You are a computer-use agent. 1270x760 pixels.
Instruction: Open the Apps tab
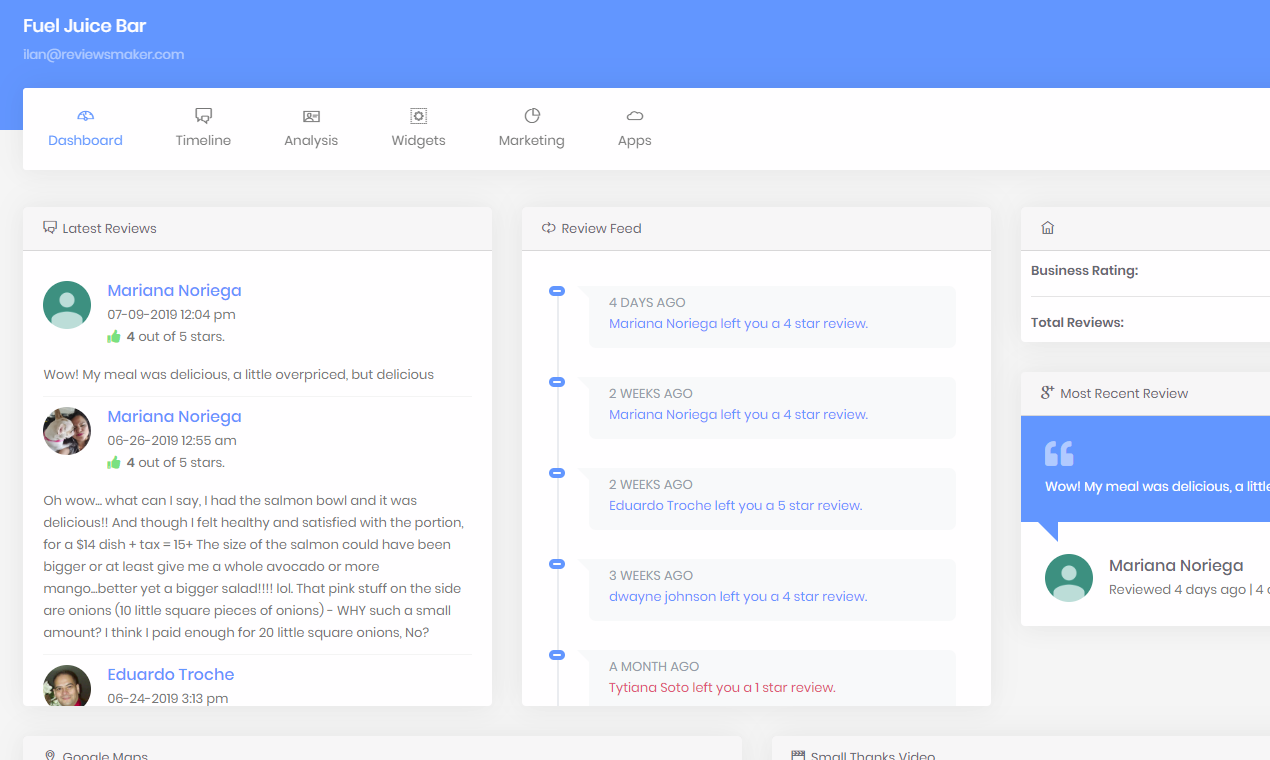635,129
